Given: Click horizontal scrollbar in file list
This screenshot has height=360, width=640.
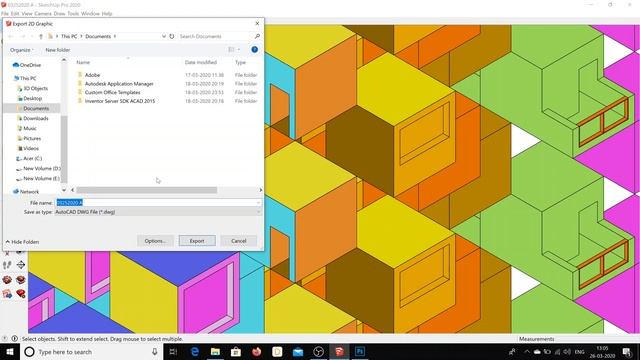Looking at the screenshot, I should tap(147, 190).
